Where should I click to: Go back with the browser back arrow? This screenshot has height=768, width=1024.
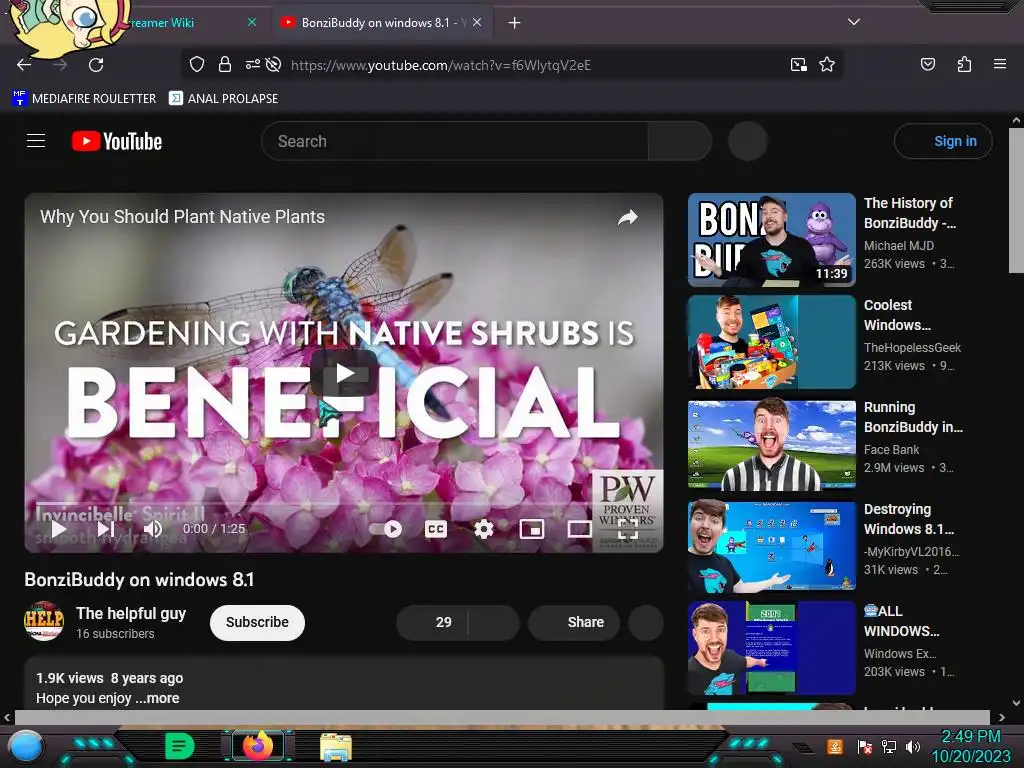click(24, 65)
